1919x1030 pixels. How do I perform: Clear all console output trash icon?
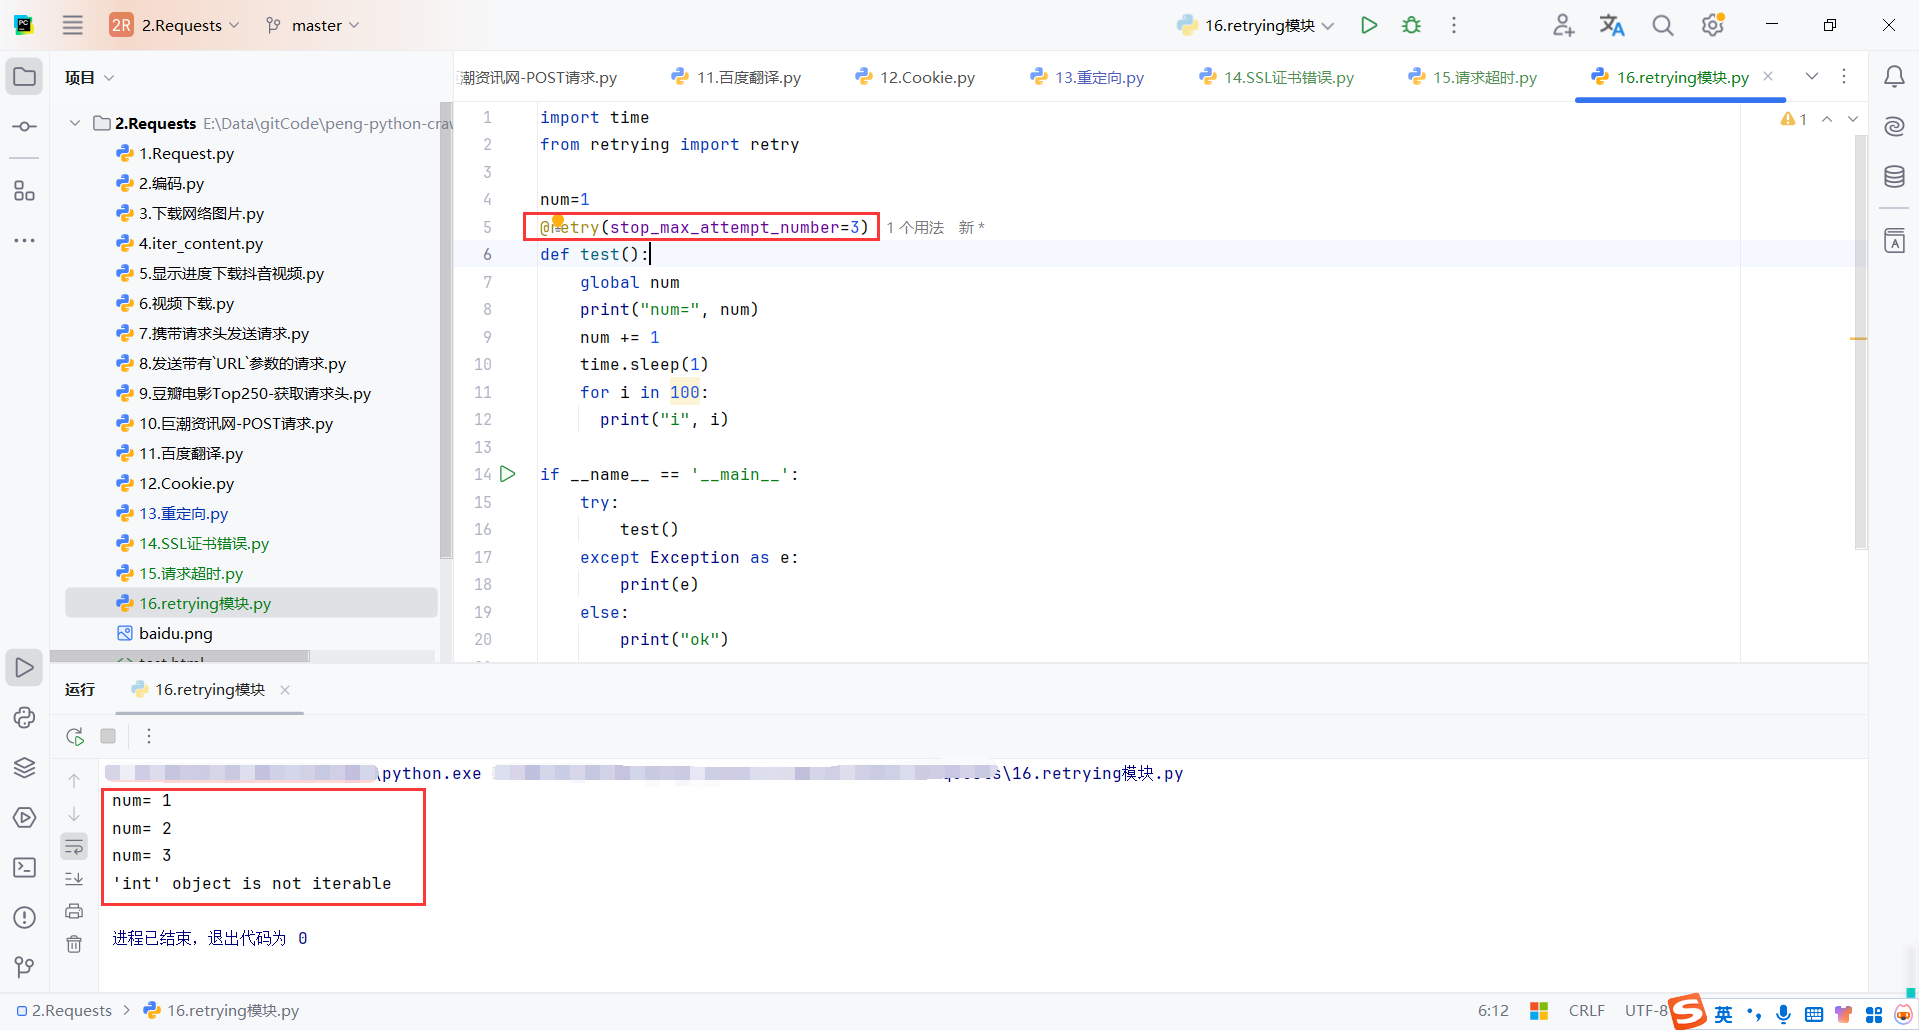[x=74, y=944]
